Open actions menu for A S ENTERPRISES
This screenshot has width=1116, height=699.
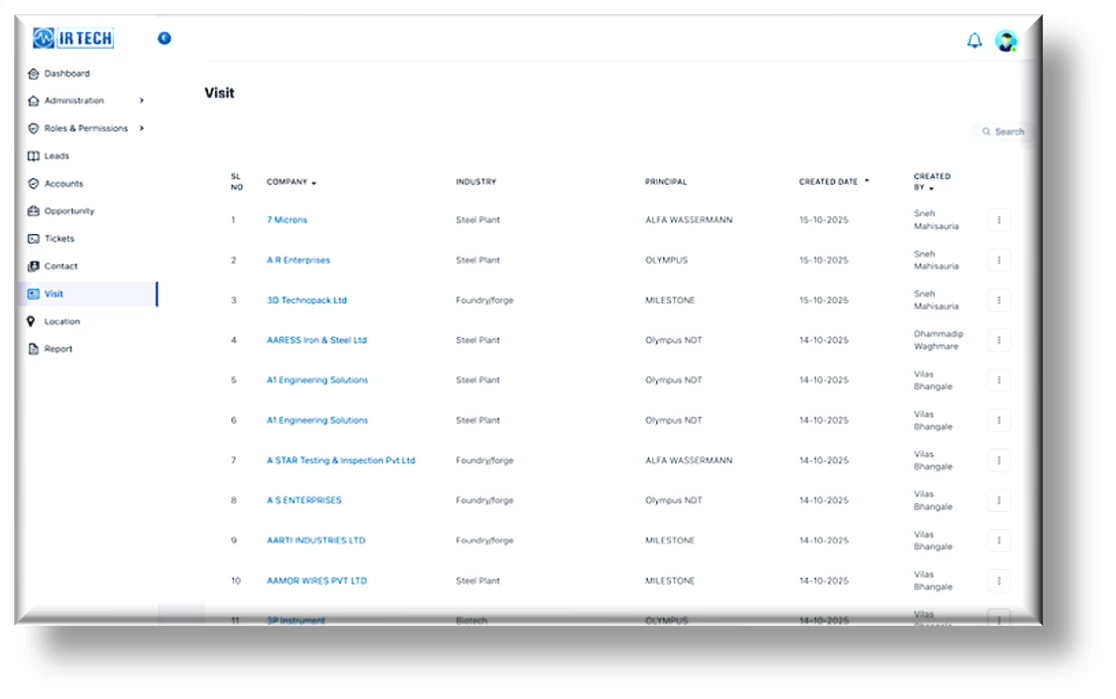pos(999,500)
